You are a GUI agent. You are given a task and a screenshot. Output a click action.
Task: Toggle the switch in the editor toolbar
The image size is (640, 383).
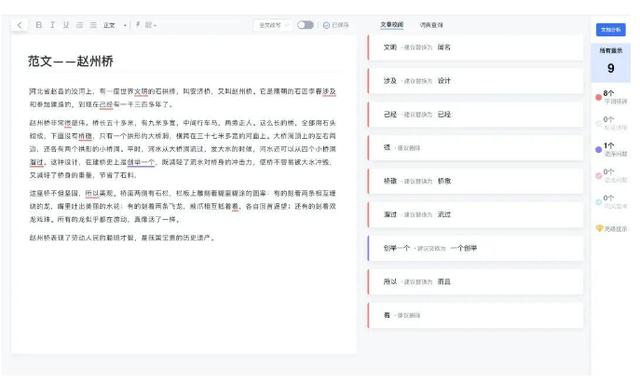[305, 25]
